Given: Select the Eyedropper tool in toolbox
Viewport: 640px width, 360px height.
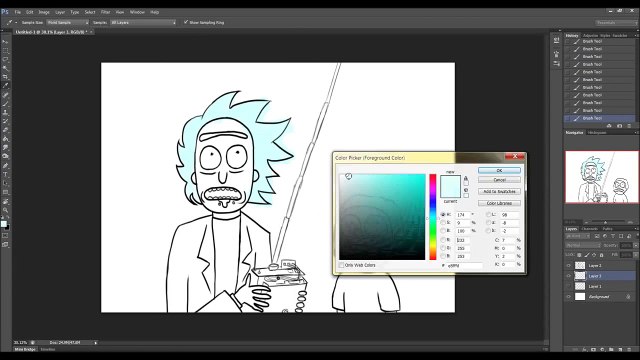Looking at the screenshot, I should pos(5,86).
